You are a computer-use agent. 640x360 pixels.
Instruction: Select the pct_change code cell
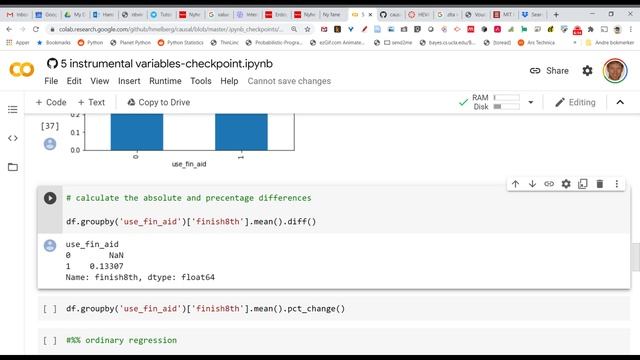click(x=334, y=309)
